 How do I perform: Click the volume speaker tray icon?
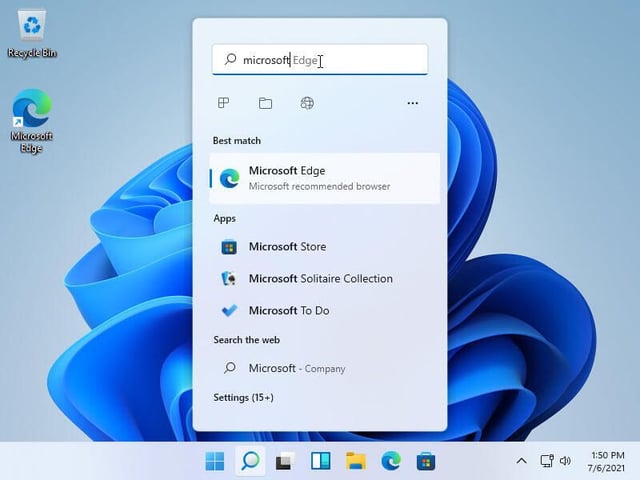(x=565, y=461)
